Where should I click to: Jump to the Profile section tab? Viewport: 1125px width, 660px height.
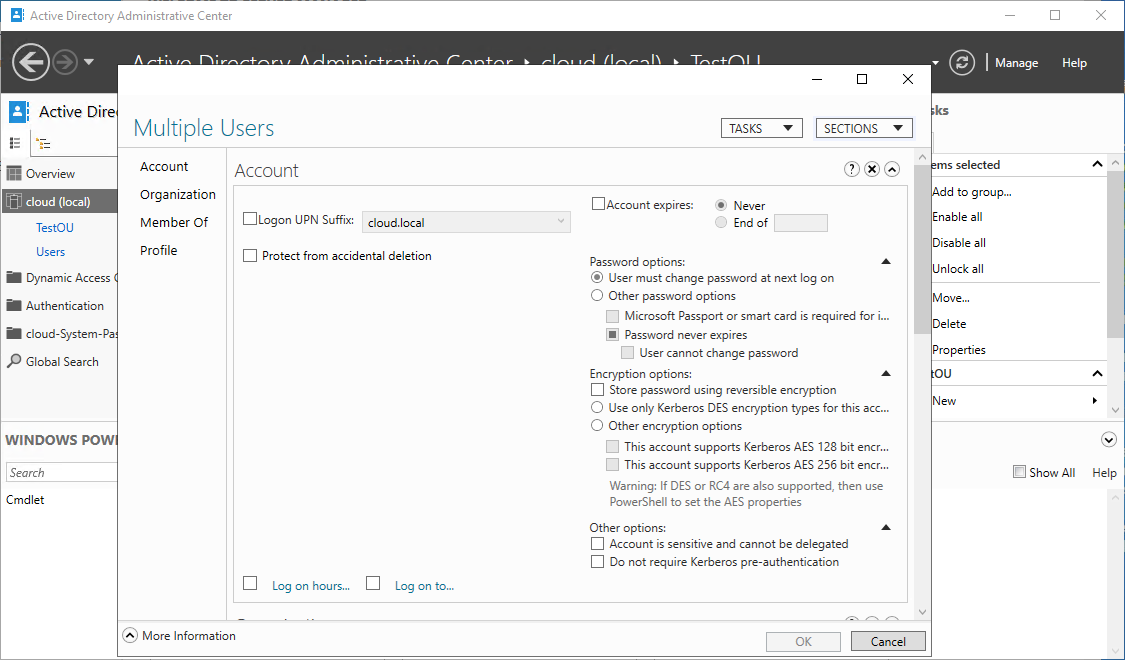[159, 250]
